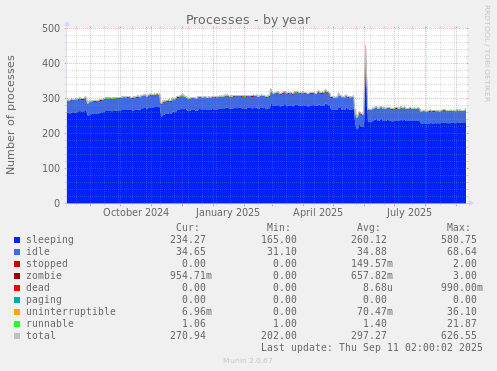Click the 'Last update' timestamp text
The image size is (497, 371).
coord(372,348)
